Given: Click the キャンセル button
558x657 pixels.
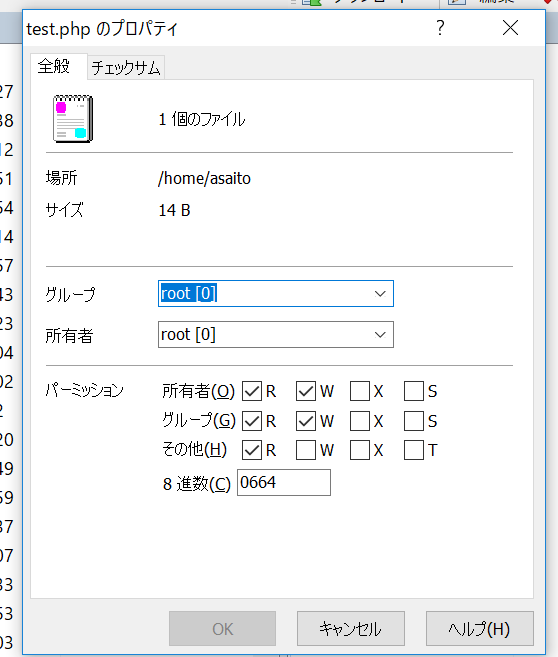Looking at the screenshot, I should pos(351,629).
